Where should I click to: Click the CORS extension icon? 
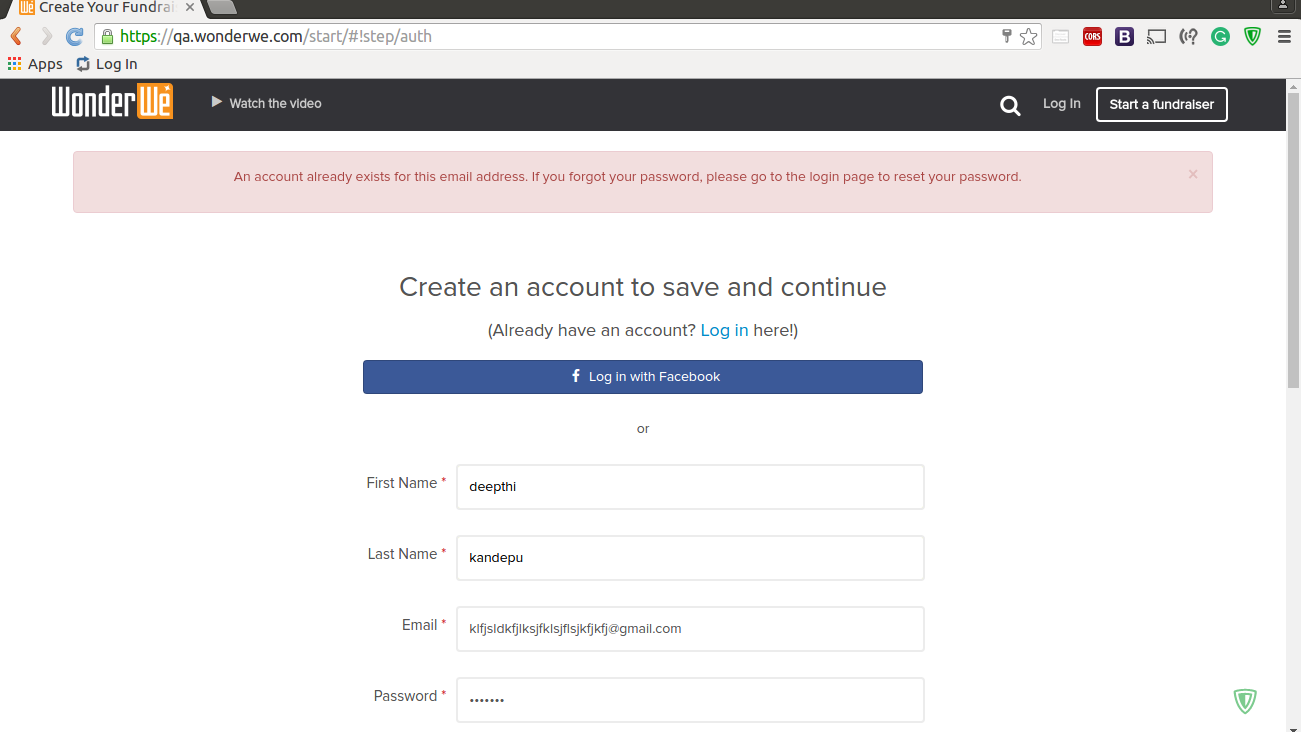(1092, 37)
